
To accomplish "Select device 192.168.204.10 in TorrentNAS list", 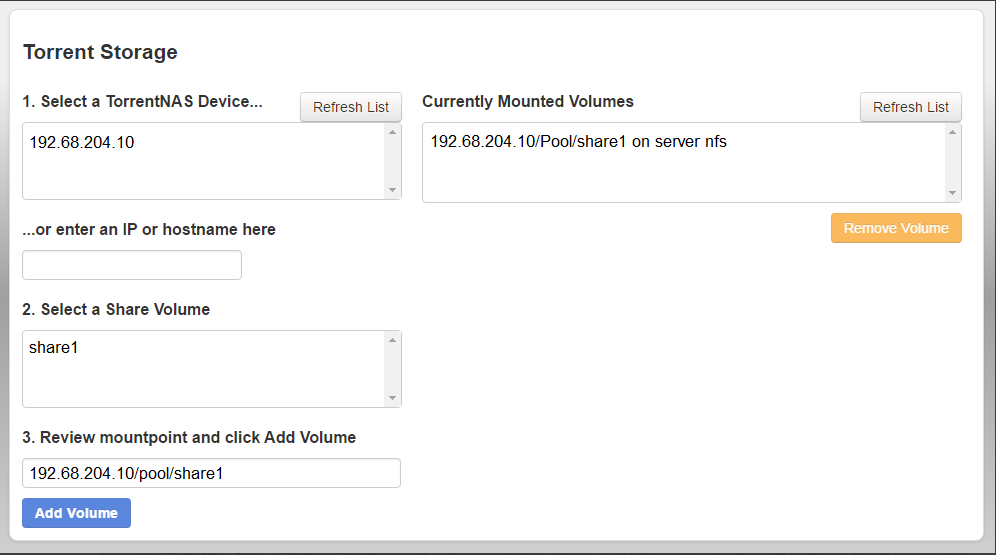I will pos(82,143).
